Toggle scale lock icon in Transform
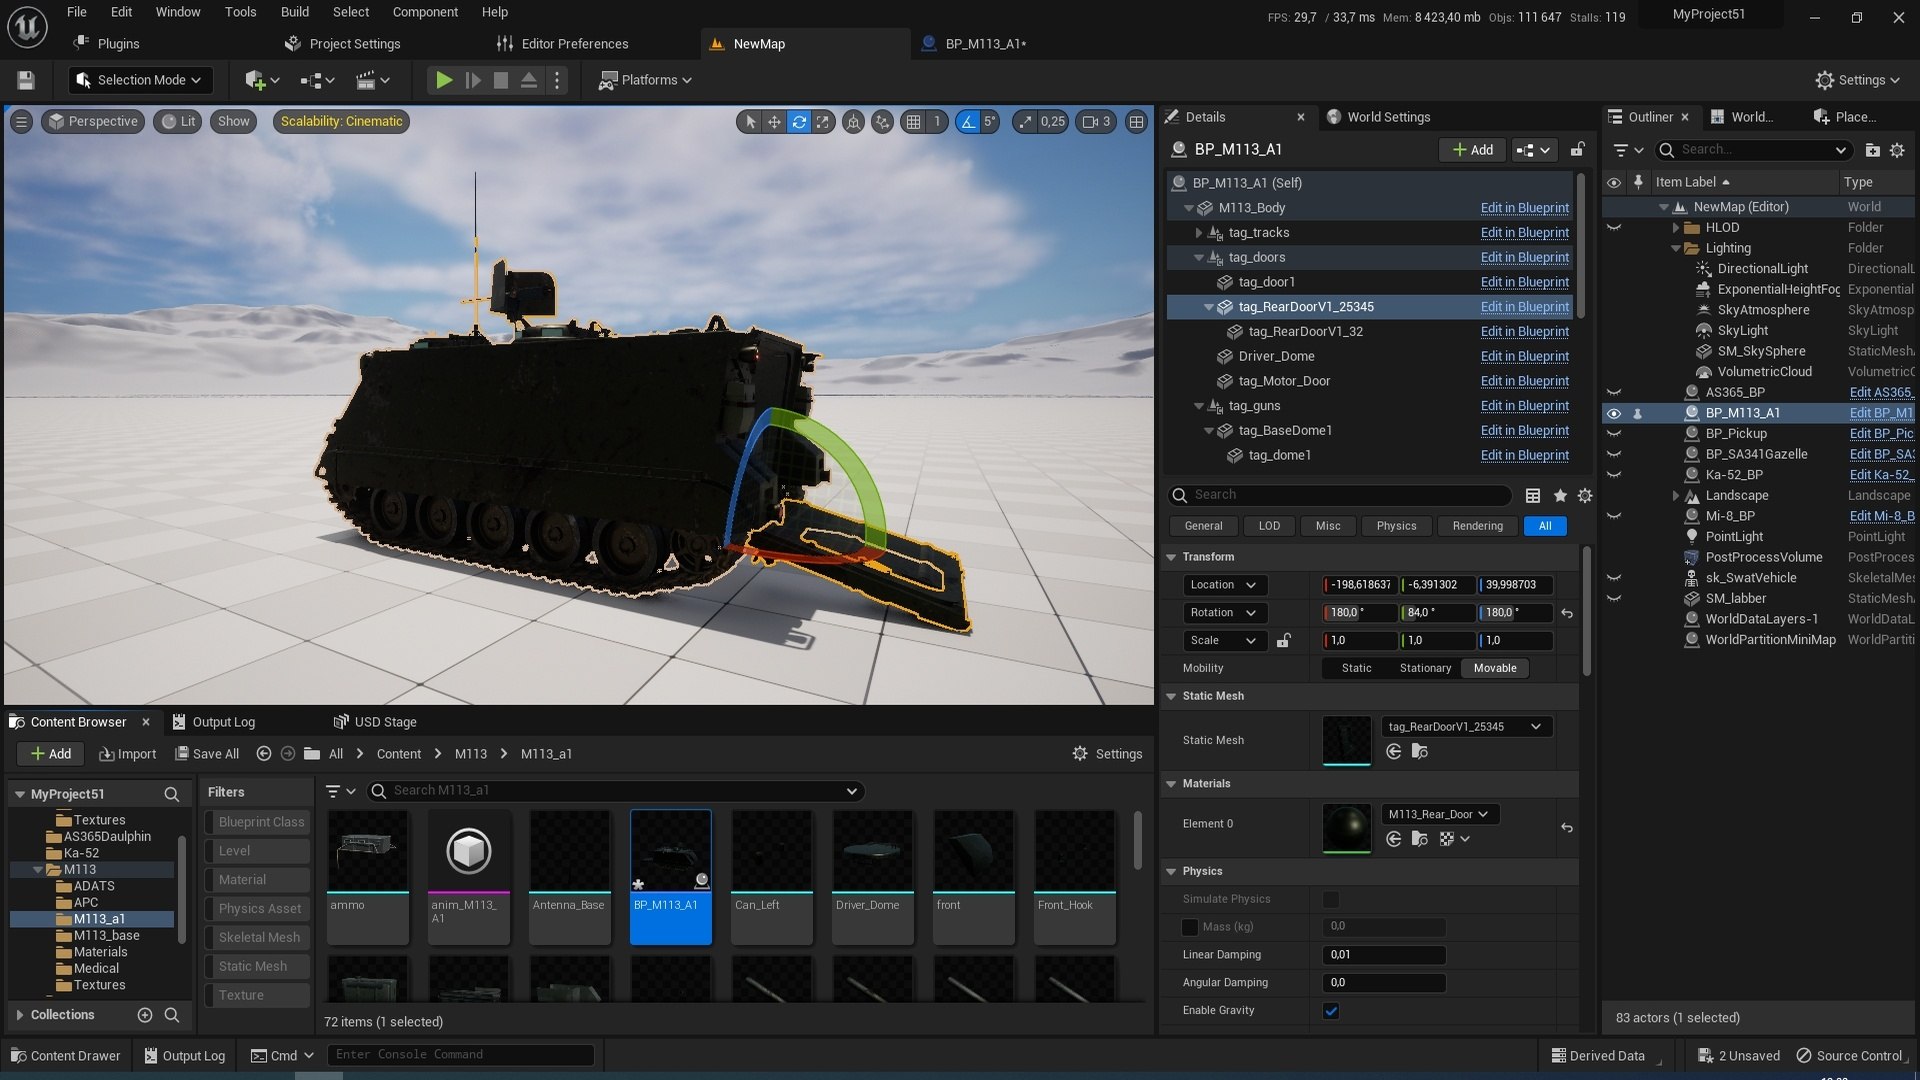 (x=1284, y=640)
